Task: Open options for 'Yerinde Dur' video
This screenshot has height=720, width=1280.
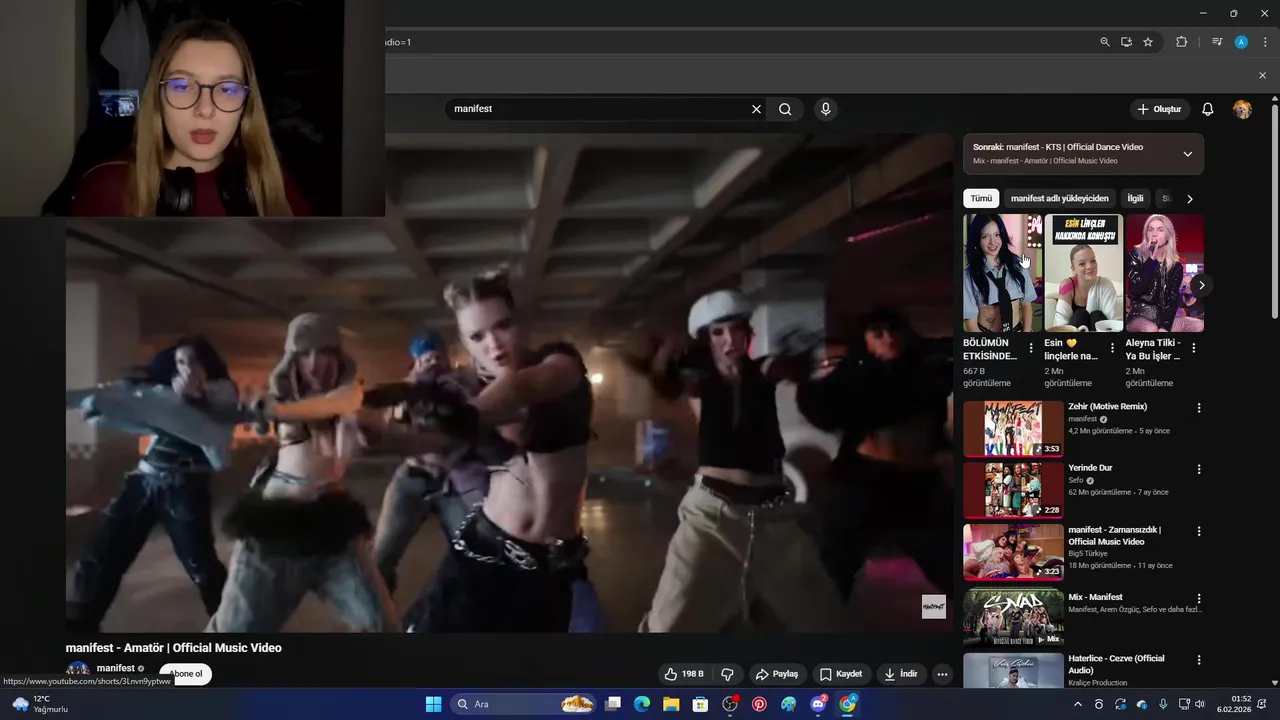Action: tap(1199, 469)
